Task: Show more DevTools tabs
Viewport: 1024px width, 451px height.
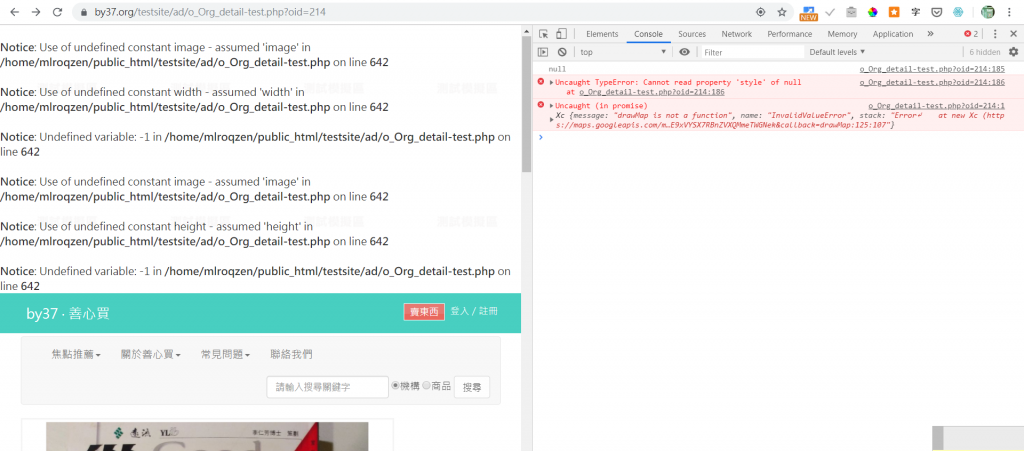Action: point(931,34)
